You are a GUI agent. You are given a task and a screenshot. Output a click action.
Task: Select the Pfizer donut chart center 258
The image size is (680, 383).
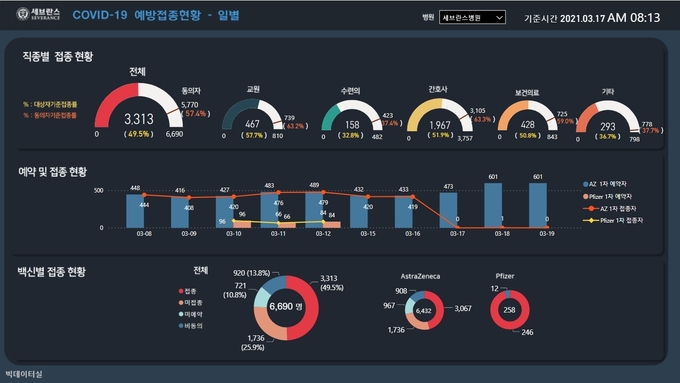(509, 310)
